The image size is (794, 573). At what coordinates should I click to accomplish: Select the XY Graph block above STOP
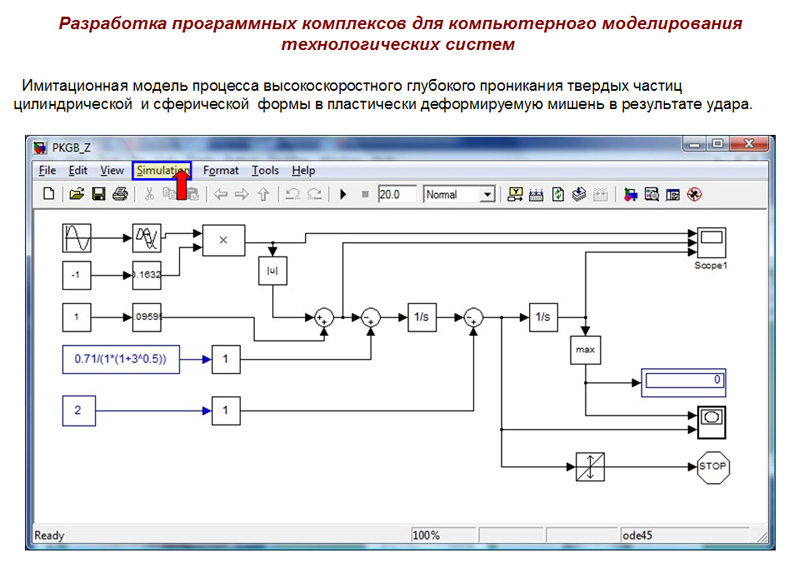[x=711, y=422]
